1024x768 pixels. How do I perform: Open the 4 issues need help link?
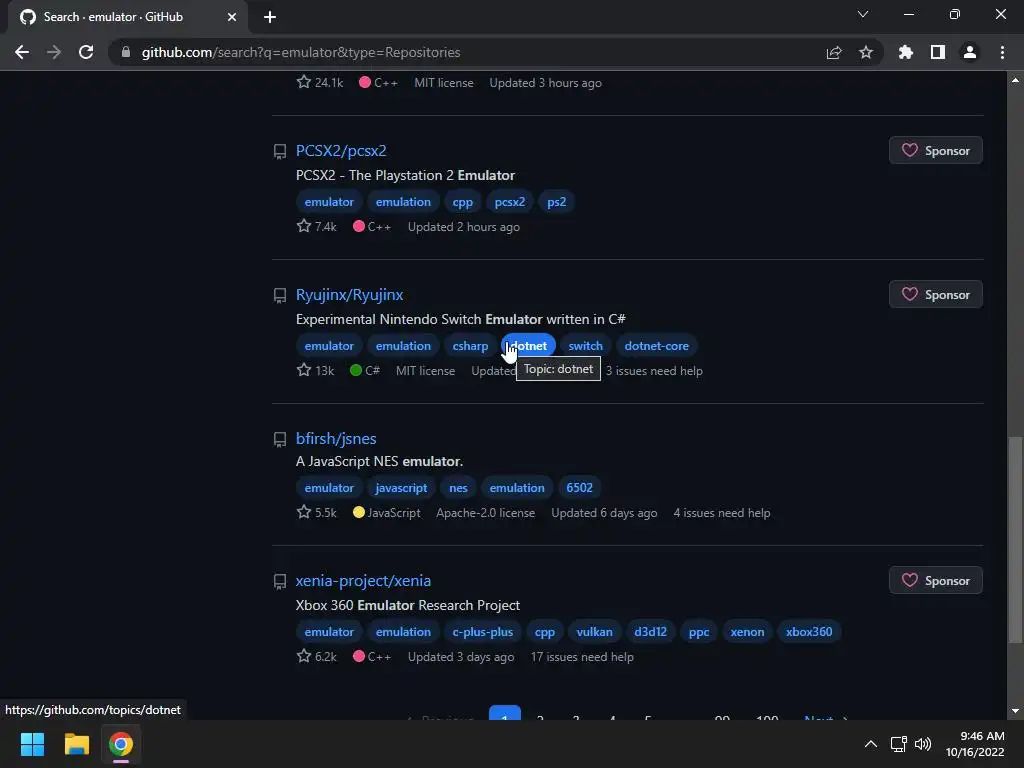(722, 513)
